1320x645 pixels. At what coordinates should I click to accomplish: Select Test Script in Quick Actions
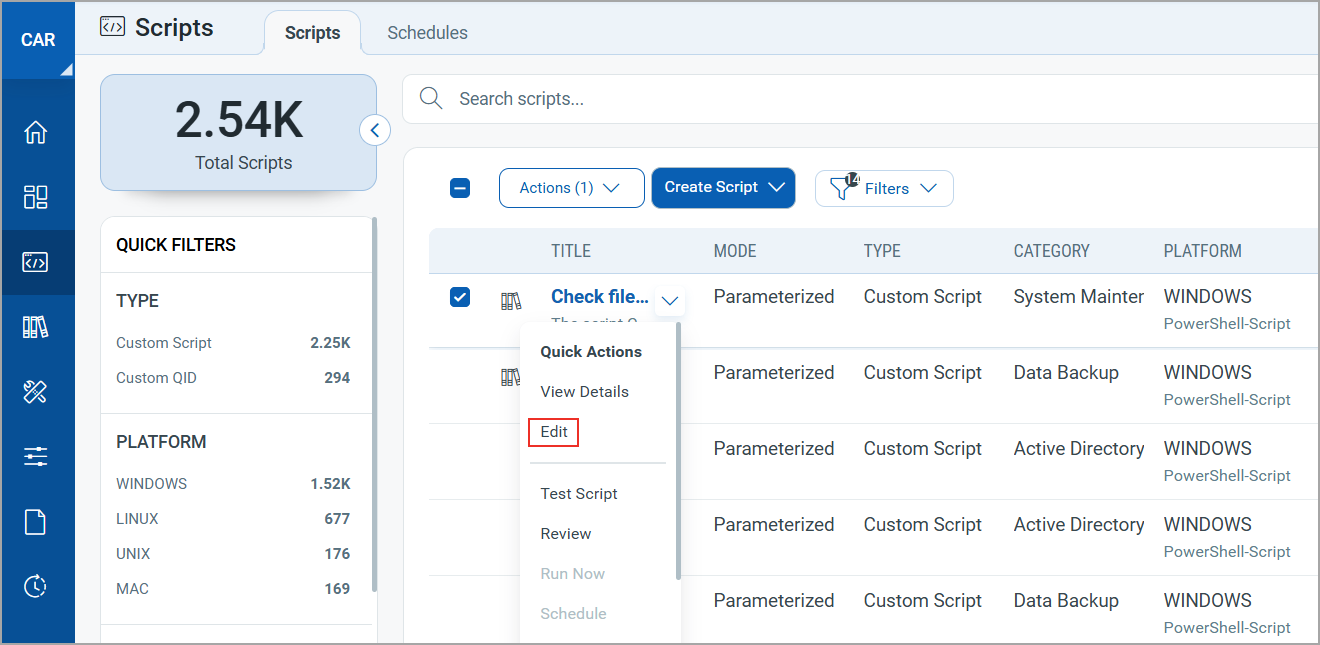579,494
